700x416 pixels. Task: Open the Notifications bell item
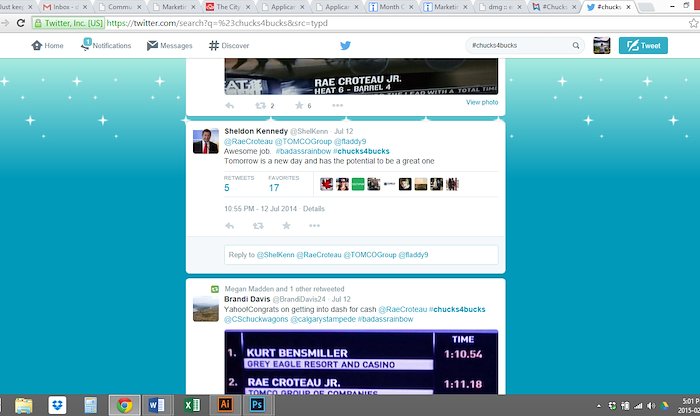coord(106,45)
